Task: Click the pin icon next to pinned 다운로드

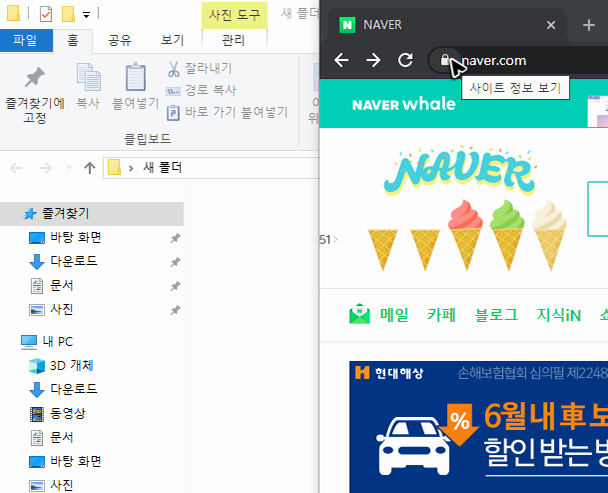Action: pos(175,262)
